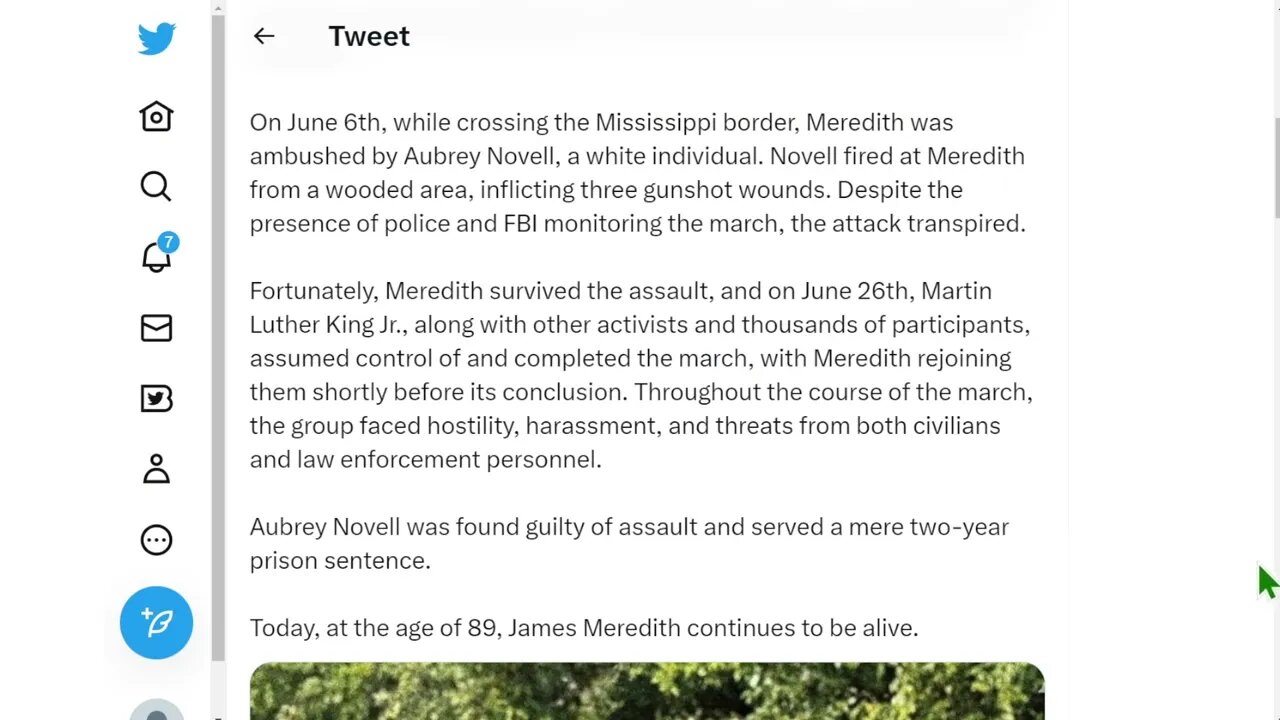This screenshot has width=1280, height=720.
Task: Expand the More circle-dots menu
Action: pyautogui.click(x=156, y=540)
